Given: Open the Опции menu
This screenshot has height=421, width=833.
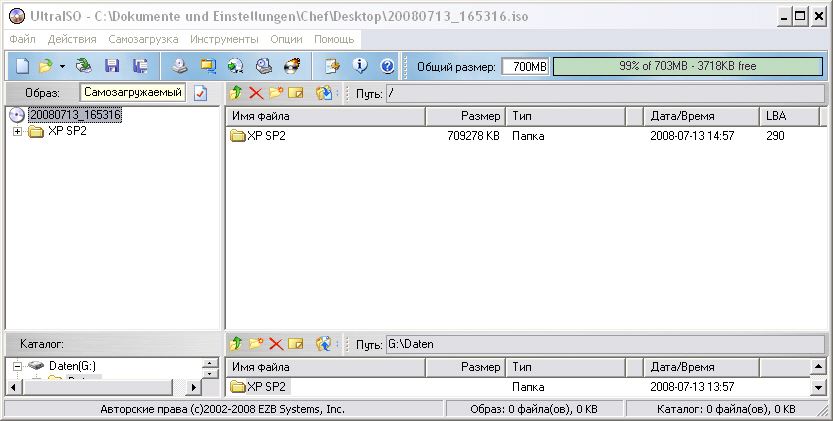Looking at the screenshot, I should coord(286,39).
